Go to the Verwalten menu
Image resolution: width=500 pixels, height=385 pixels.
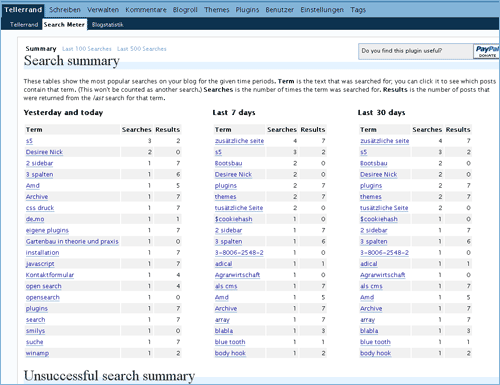(103, 10)
